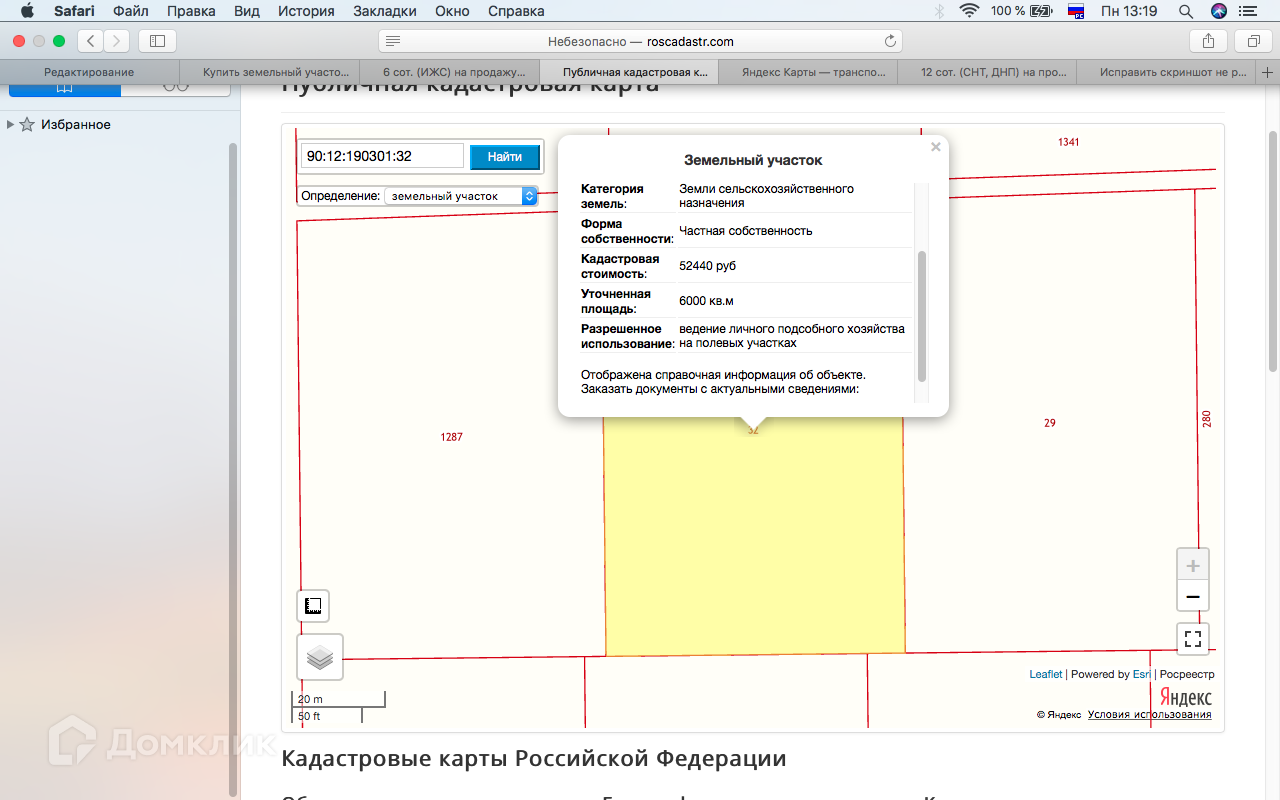Go back to the previous page

(x=91, y=41)
